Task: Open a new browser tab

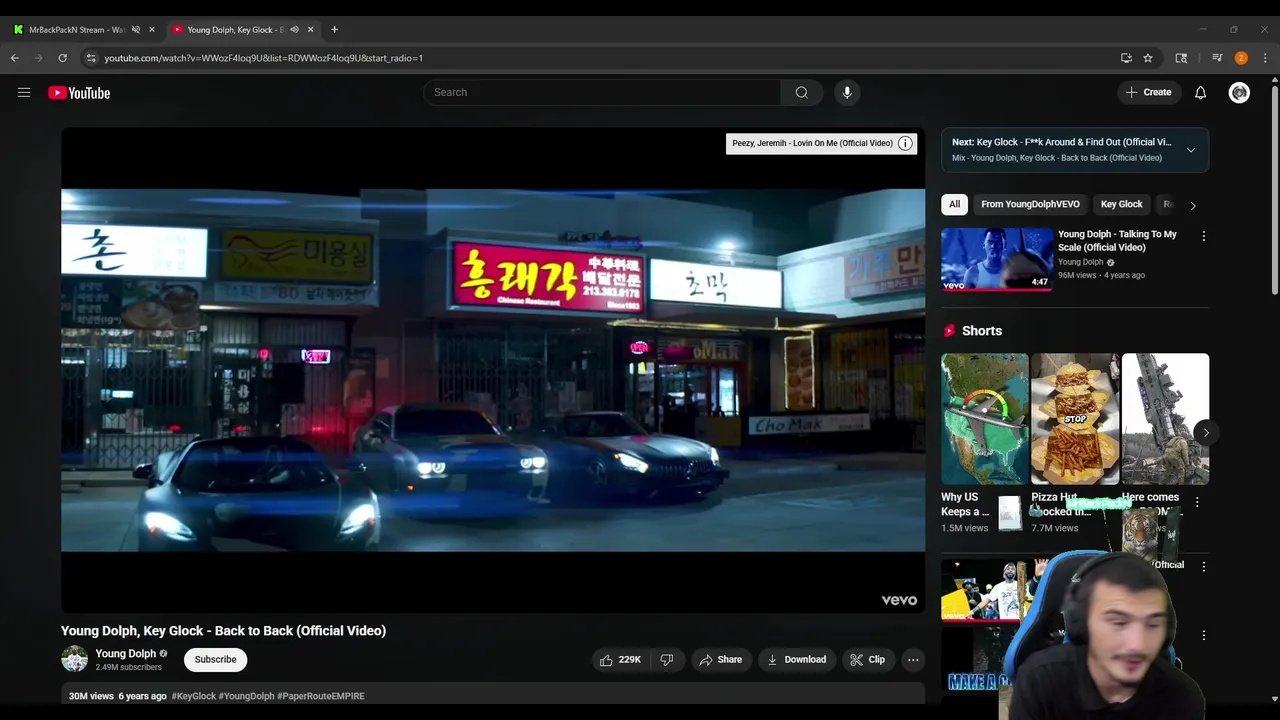Action: 334,30
